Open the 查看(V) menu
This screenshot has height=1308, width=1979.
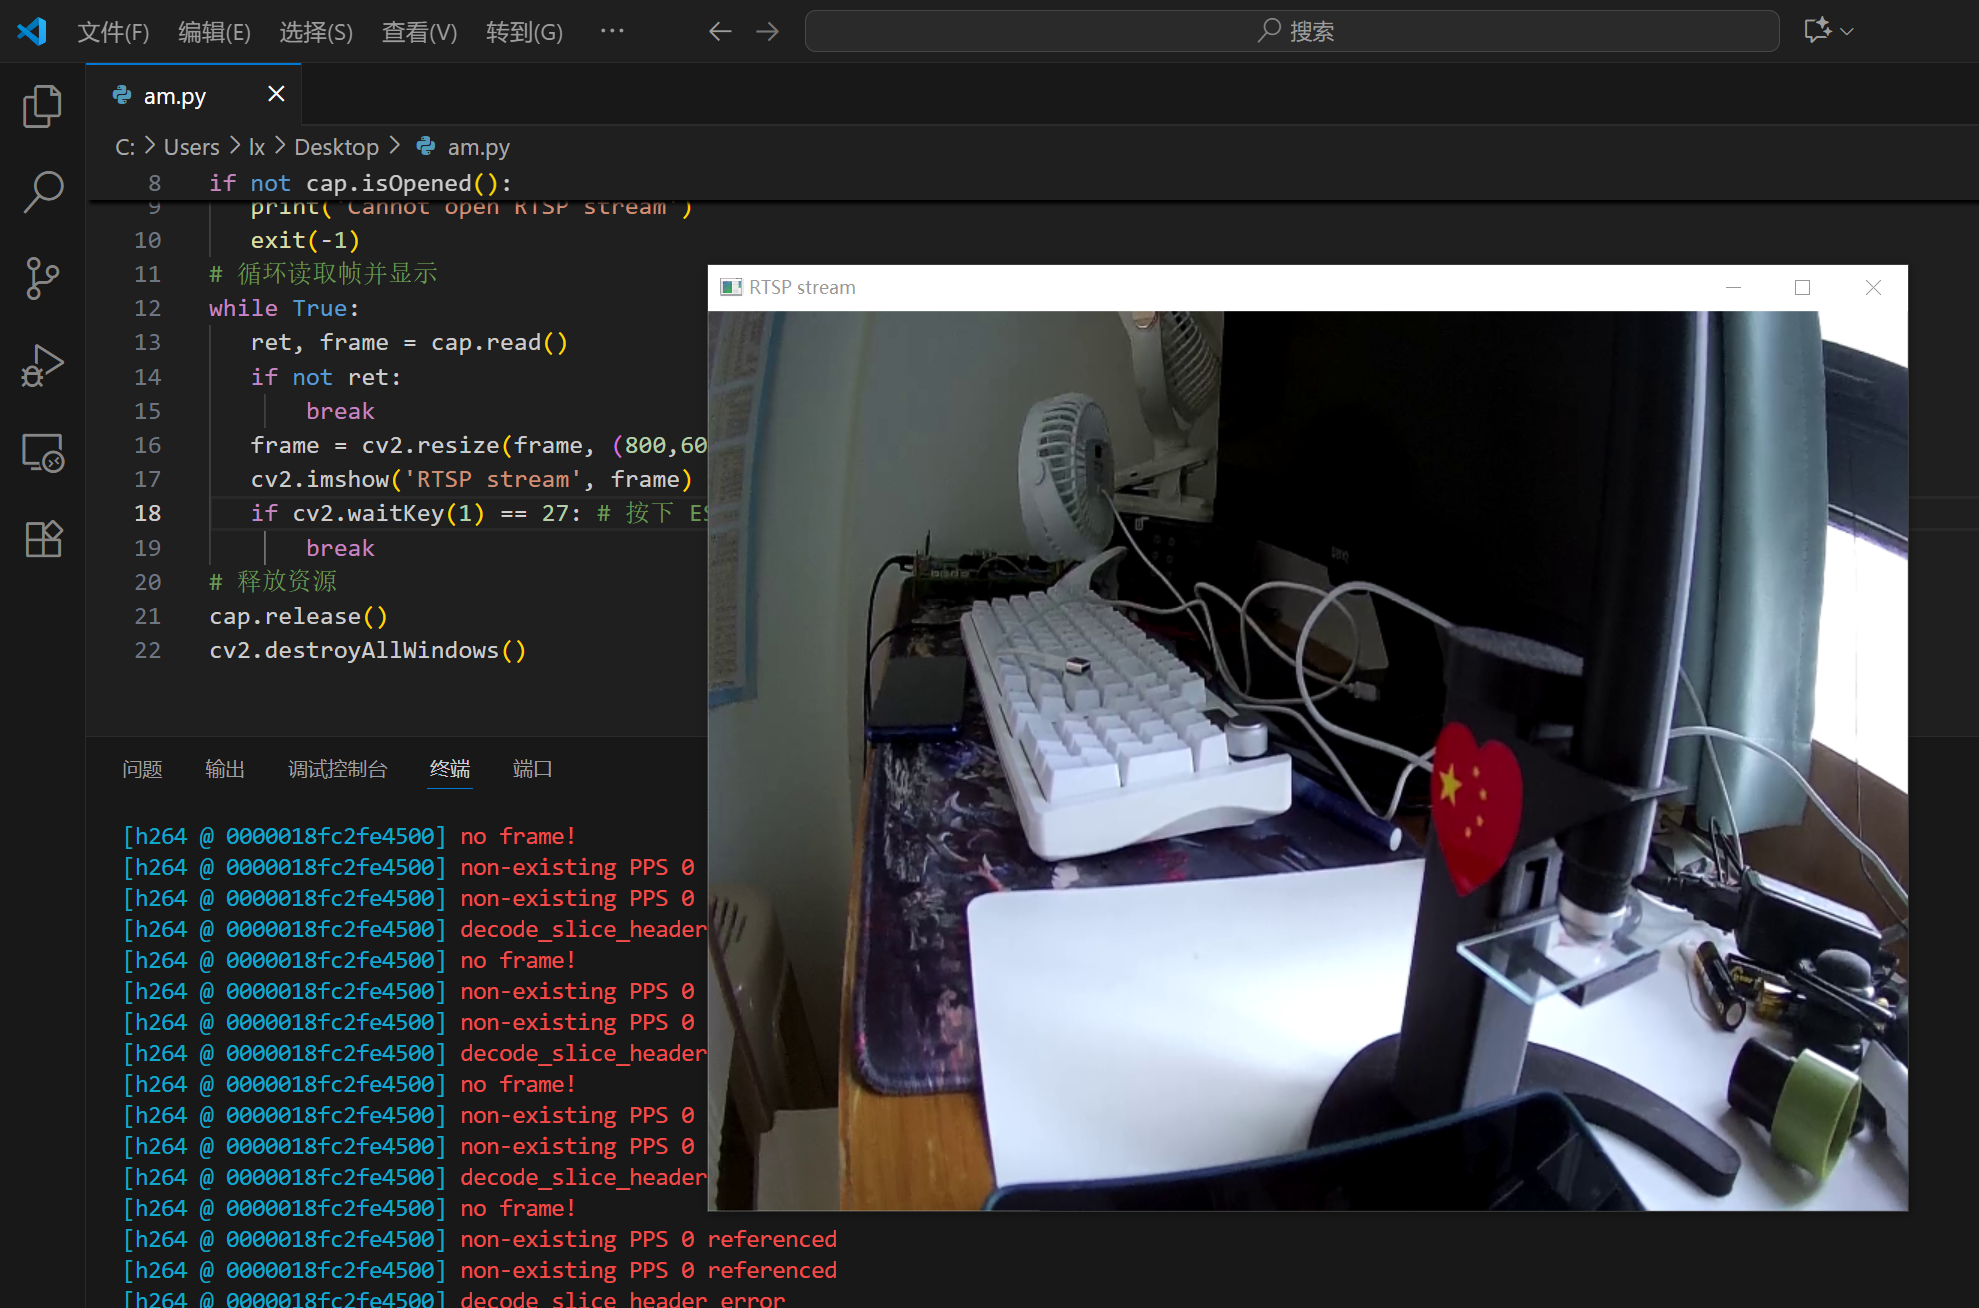point(419,32)
